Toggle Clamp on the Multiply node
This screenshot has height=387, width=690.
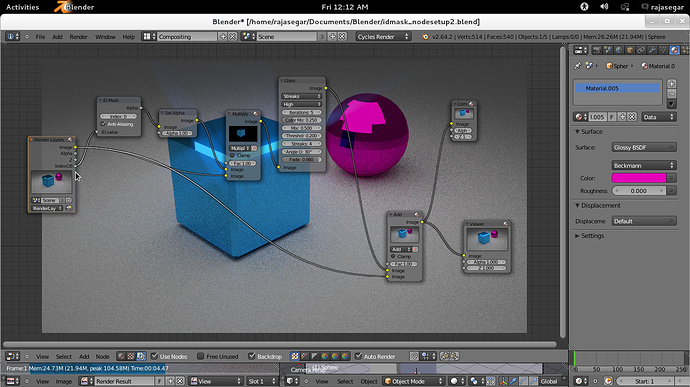coord(232,155)
